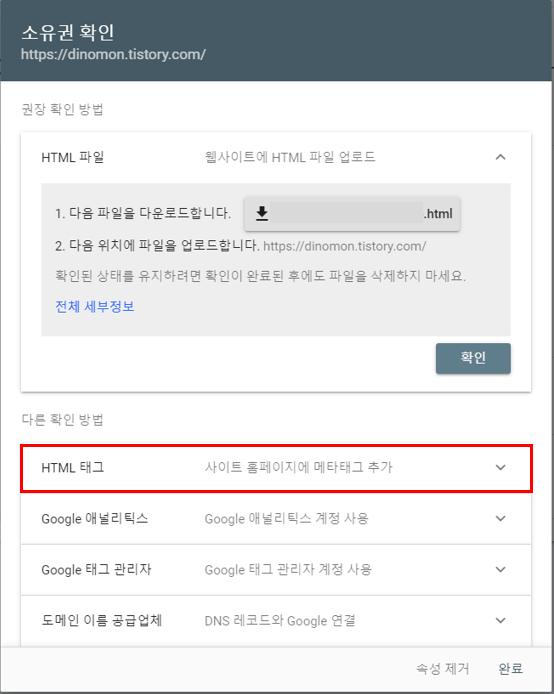Image resolution: width=554 pixels, height=694 pixels.
Task: Expand the 도메인 이름 공급업체 chevron
Action: (x=500, y=621)
